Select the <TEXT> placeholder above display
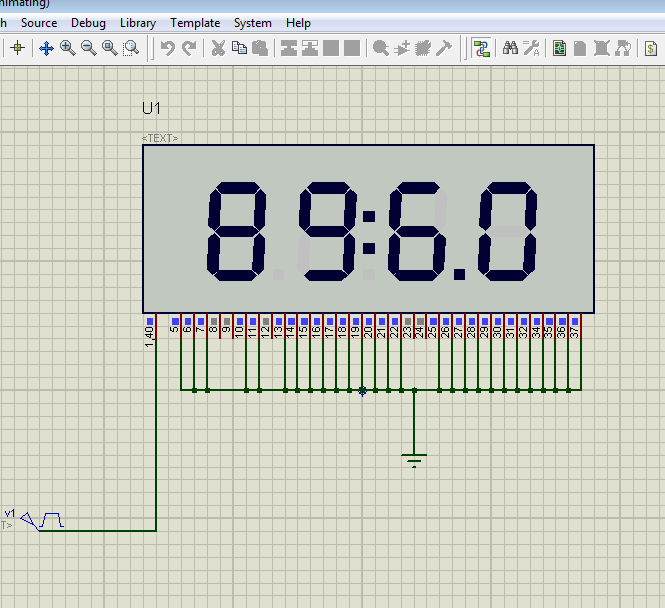665x608 pixels. [160, 138]
